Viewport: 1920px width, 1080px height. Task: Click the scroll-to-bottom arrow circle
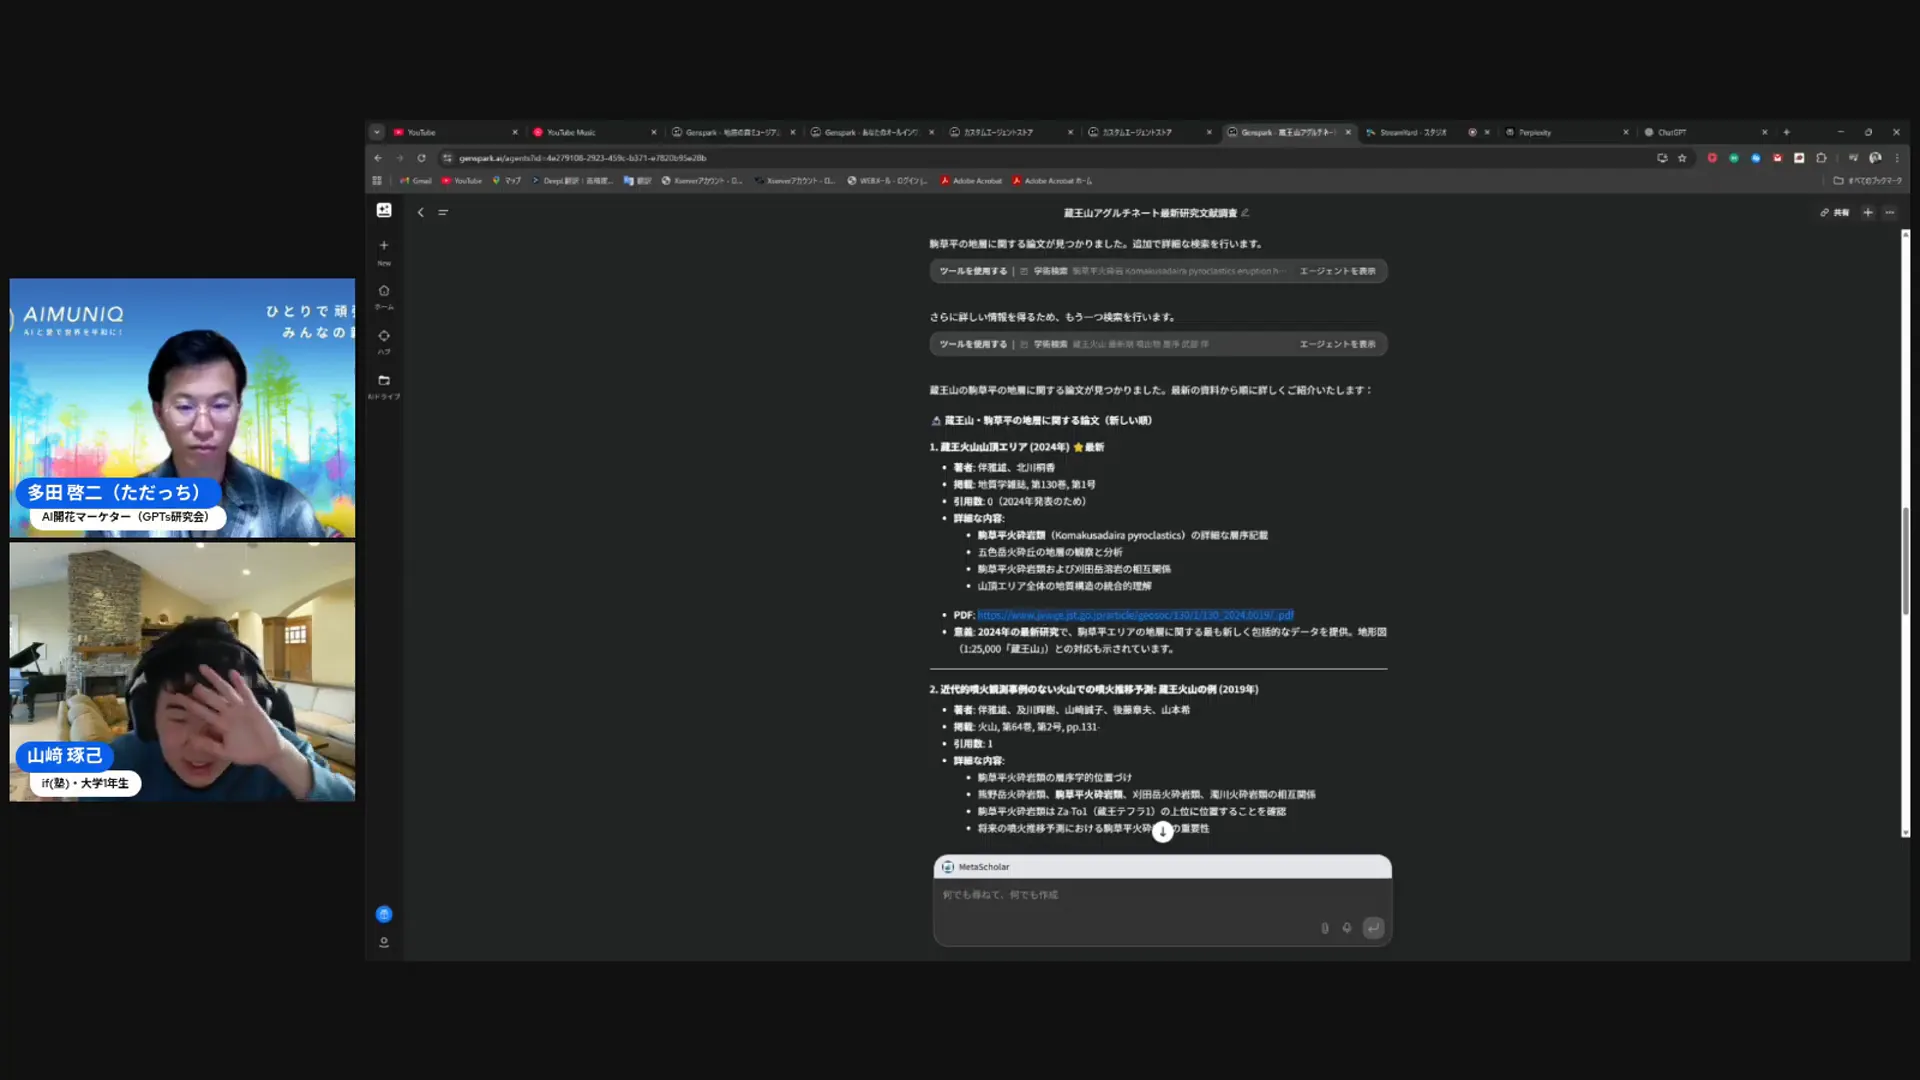[1162, 832]
